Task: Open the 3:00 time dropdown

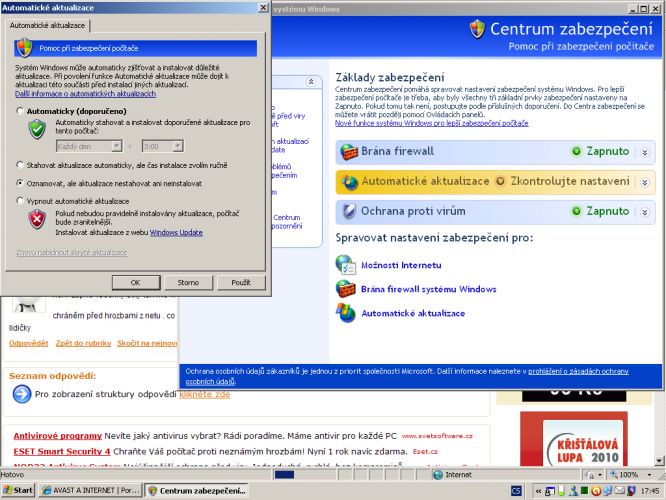Action: tap(178, 146)
